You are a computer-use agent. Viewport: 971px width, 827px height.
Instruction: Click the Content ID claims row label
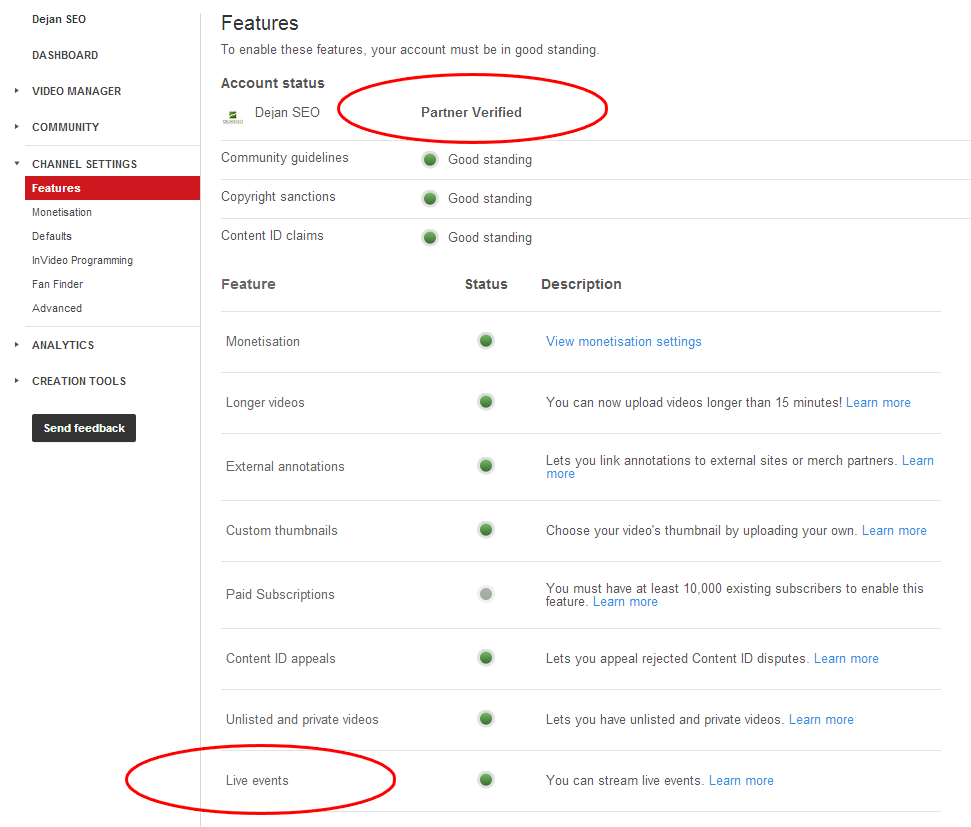[x=272, y=235]
